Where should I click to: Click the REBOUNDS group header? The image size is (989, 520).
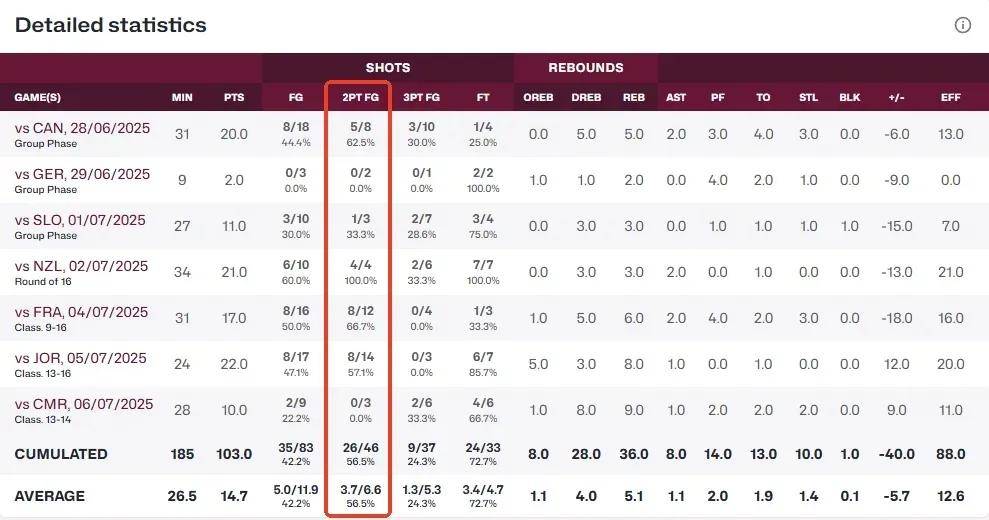tap(585, 68)
